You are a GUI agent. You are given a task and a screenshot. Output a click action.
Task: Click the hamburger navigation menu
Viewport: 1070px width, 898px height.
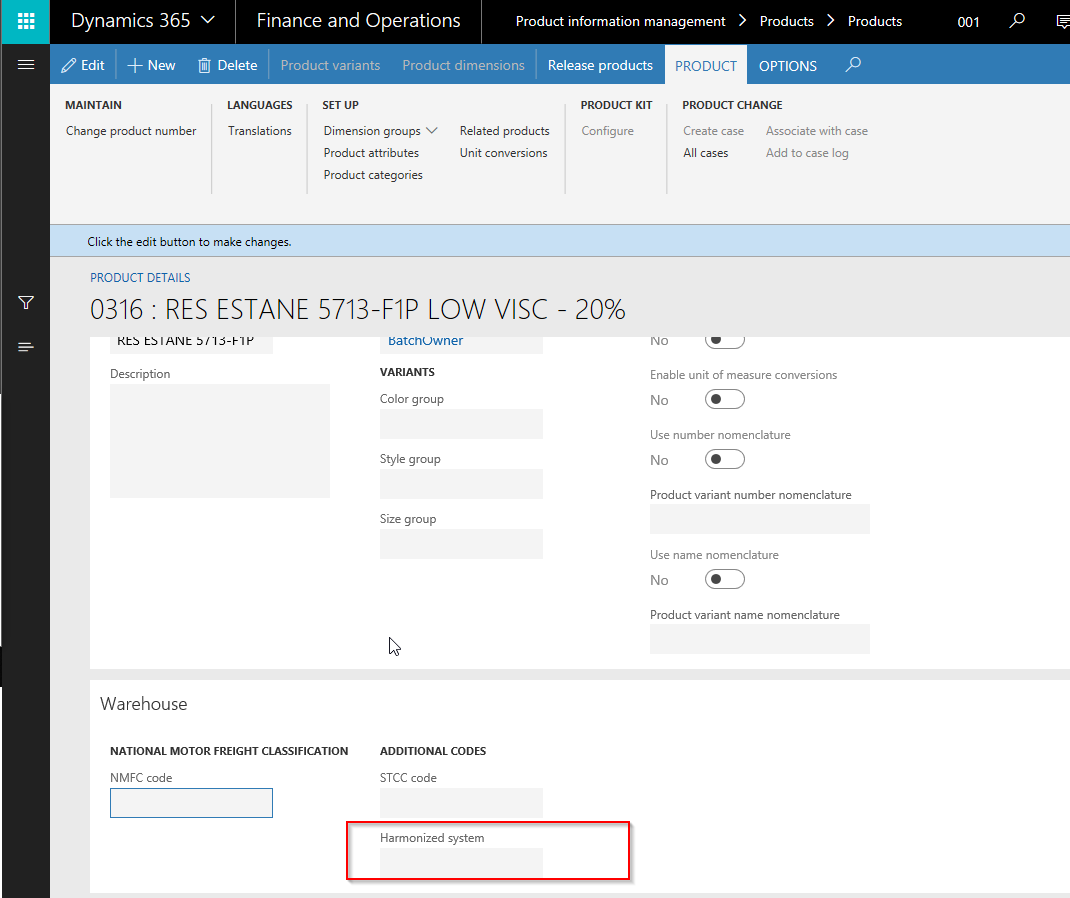[25, 65]
